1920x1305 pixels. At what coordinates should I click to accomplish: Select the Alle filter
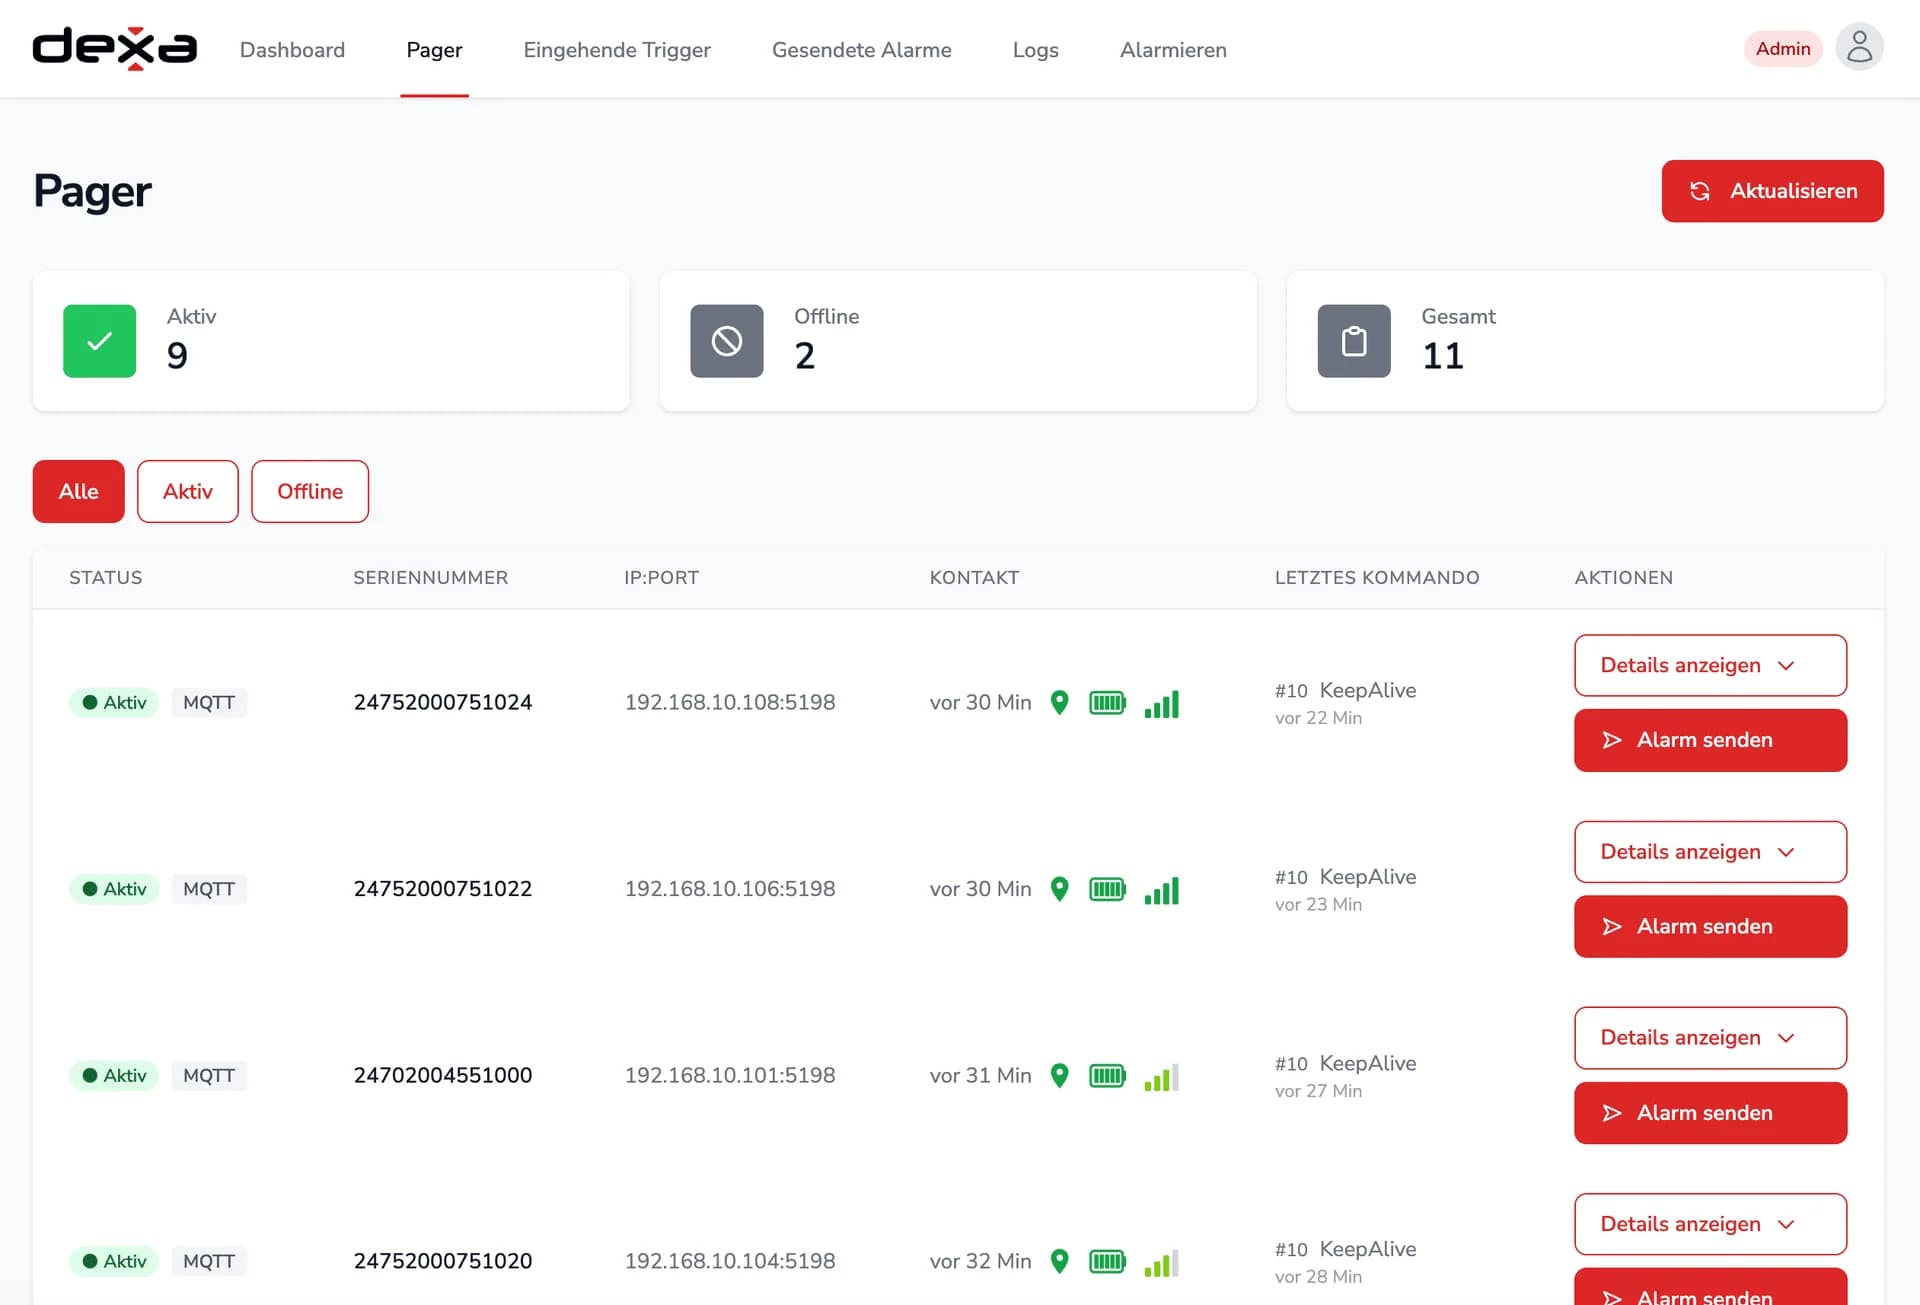tap(78, 491)
